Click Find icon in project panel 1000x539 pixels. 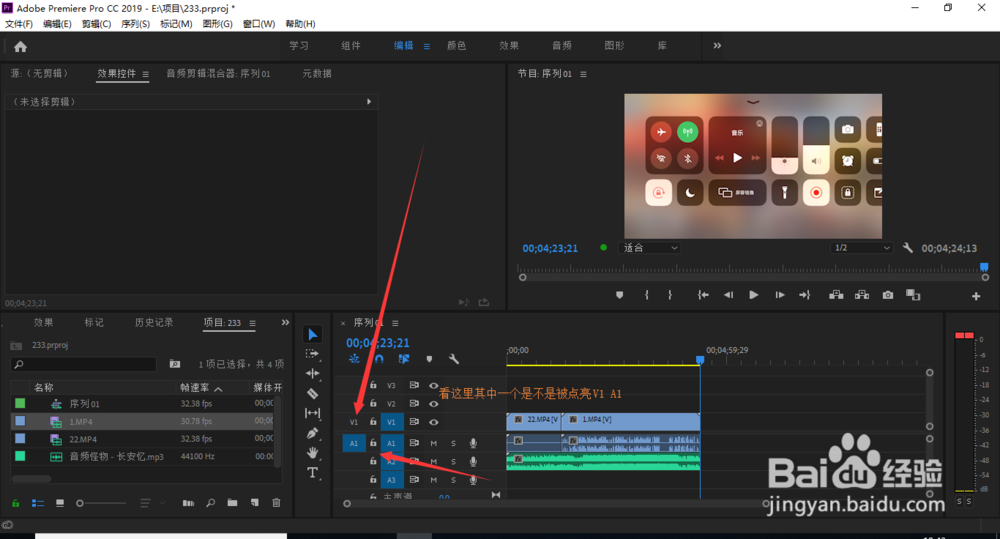coord(210,503)
